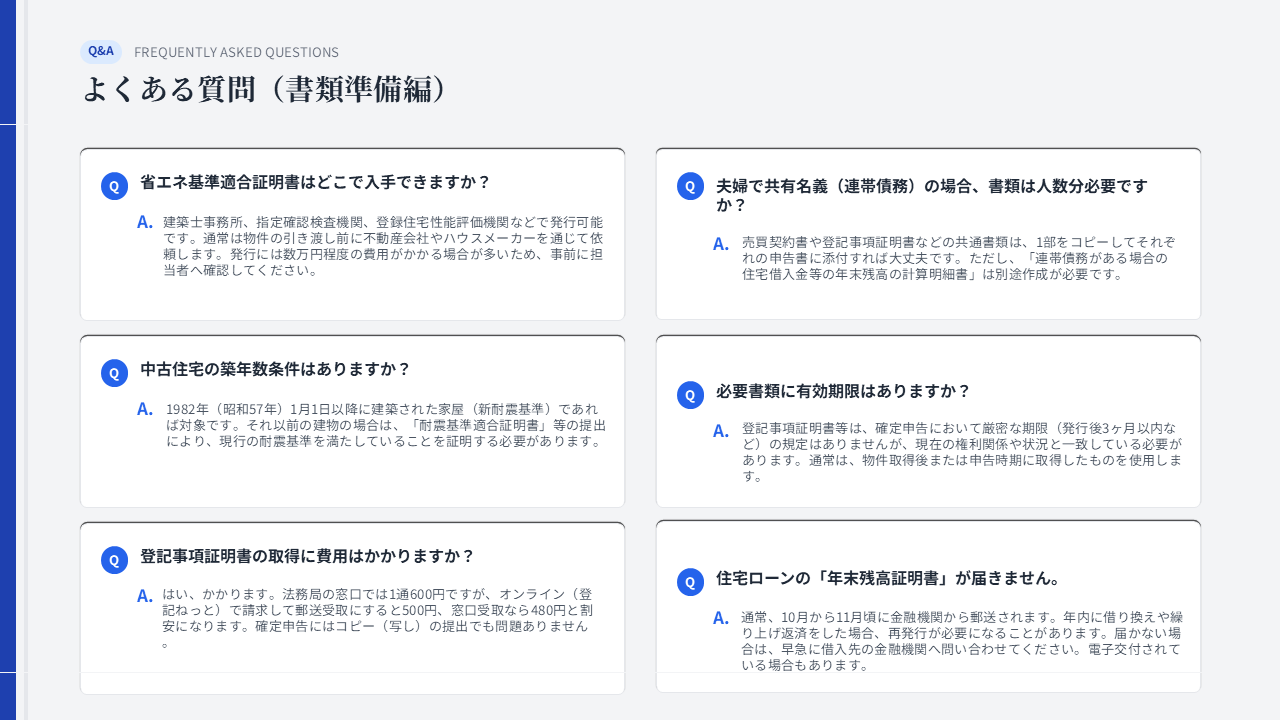Screen dimensions: 1280x720
Task: Click the Q icon beside 夫婦で共有名義 question
Action: (x=690, y=186)
